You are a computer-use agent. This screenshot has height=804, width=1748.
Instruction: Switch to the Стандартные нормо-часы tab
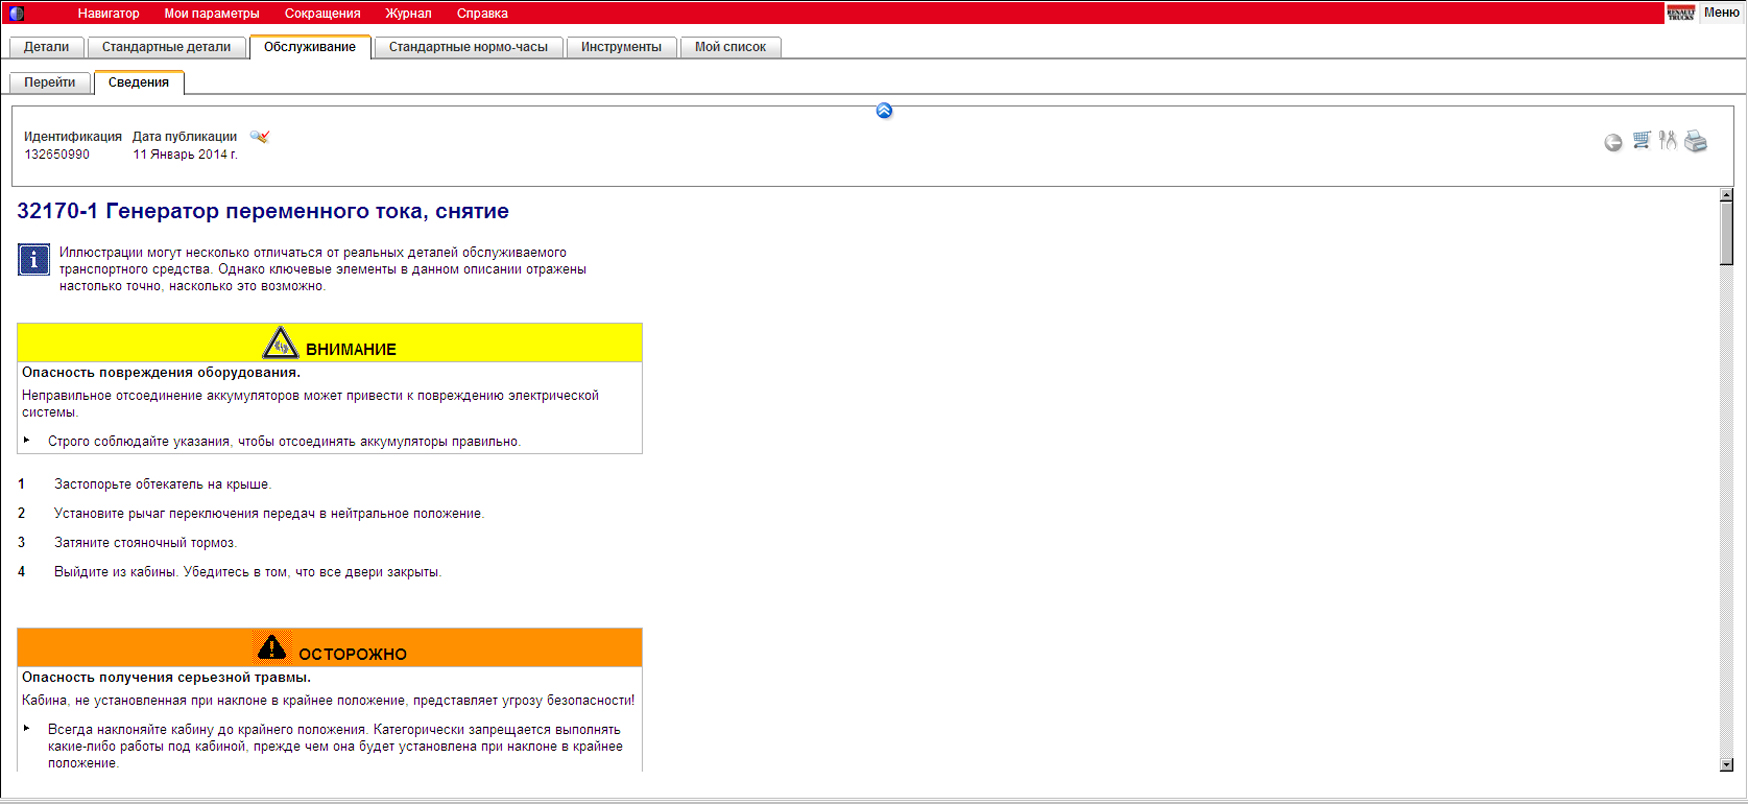(468, 47)
